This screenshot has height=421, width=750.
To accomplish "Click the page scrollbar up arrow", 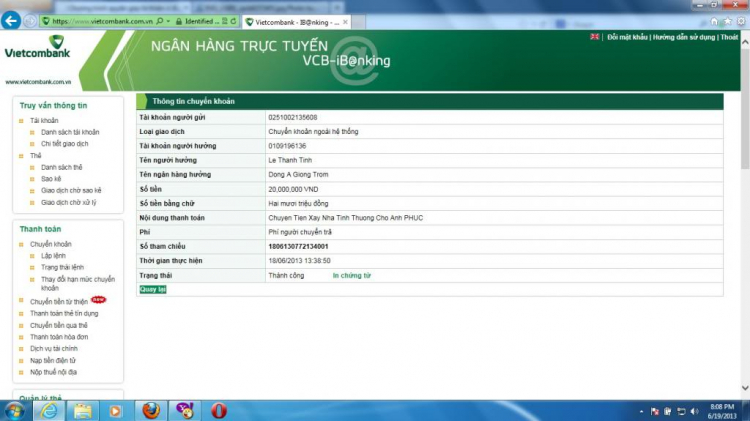I will pyautogui.click(x=745, y=42).
